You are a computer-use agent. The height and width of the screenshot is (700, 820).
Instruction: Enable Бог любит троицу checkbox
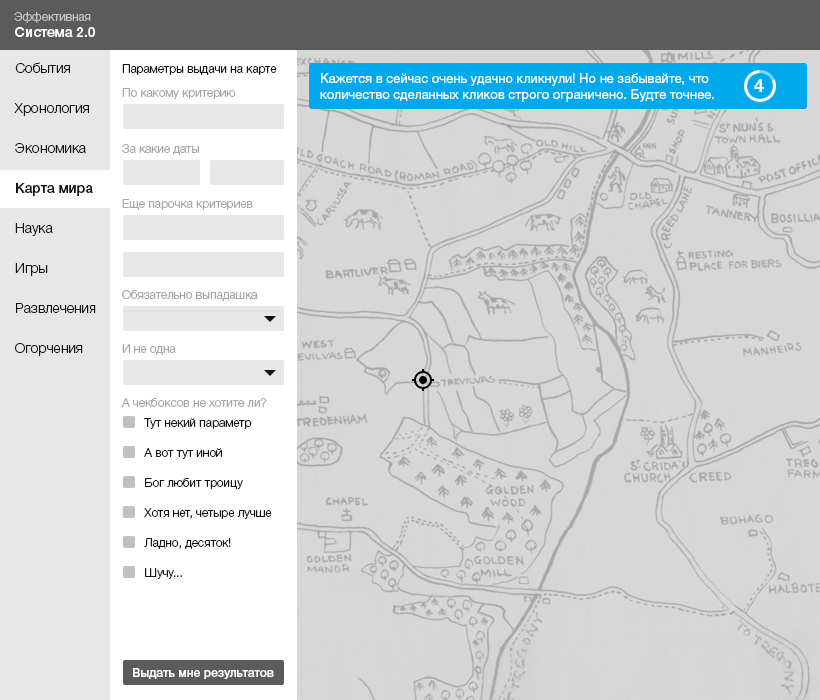tap(129, 482)
